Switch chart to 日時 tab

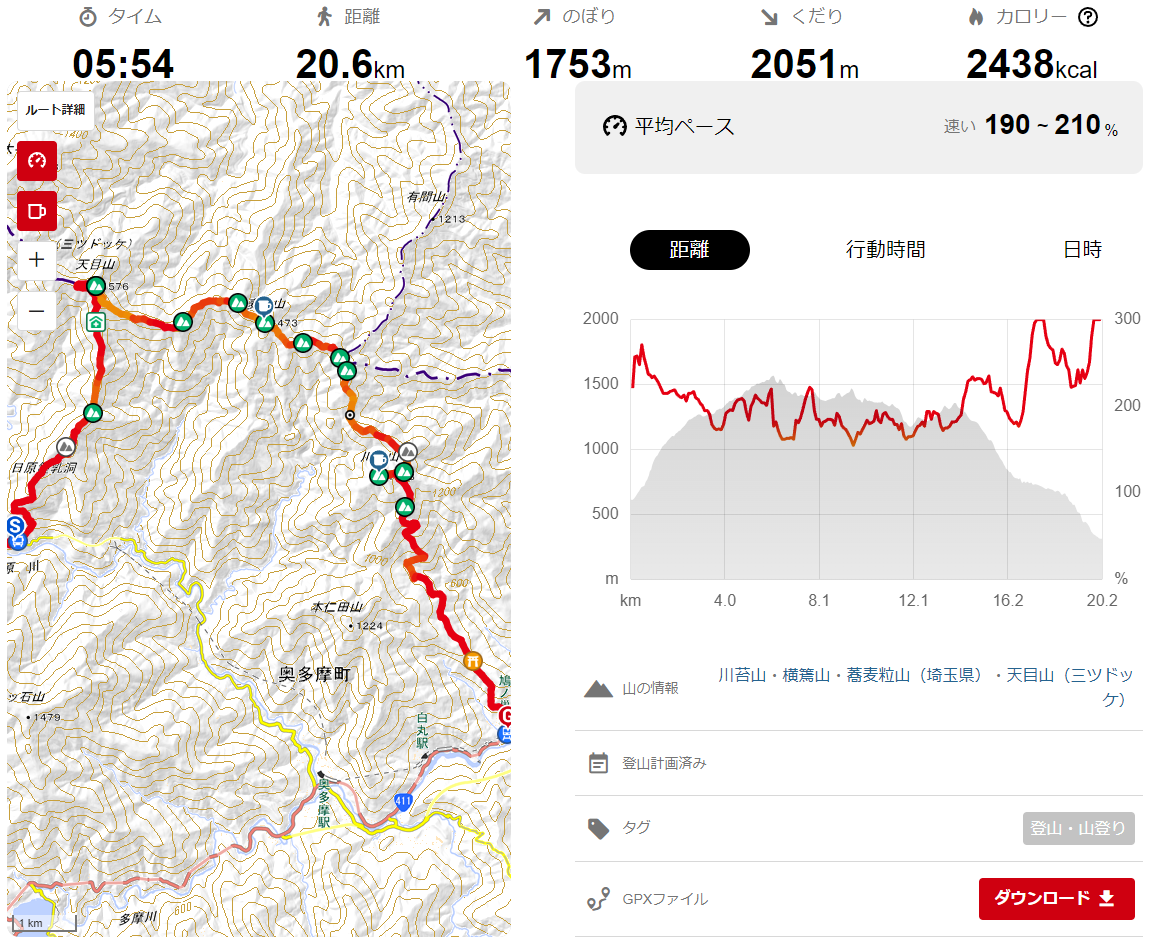[x=1082, y=250]
